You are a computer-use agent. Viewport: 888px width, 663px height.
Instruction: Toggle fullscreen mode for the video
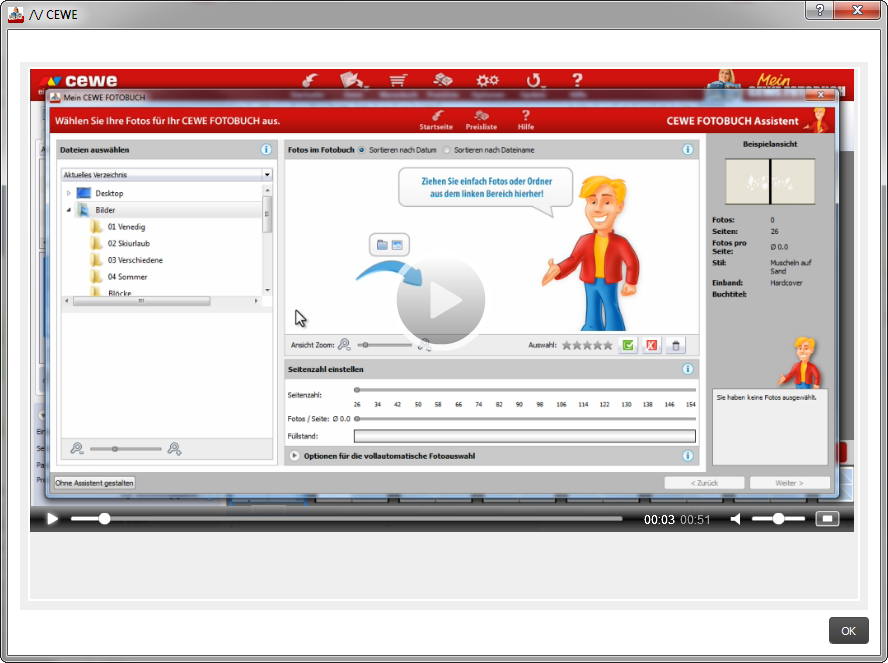826,519
